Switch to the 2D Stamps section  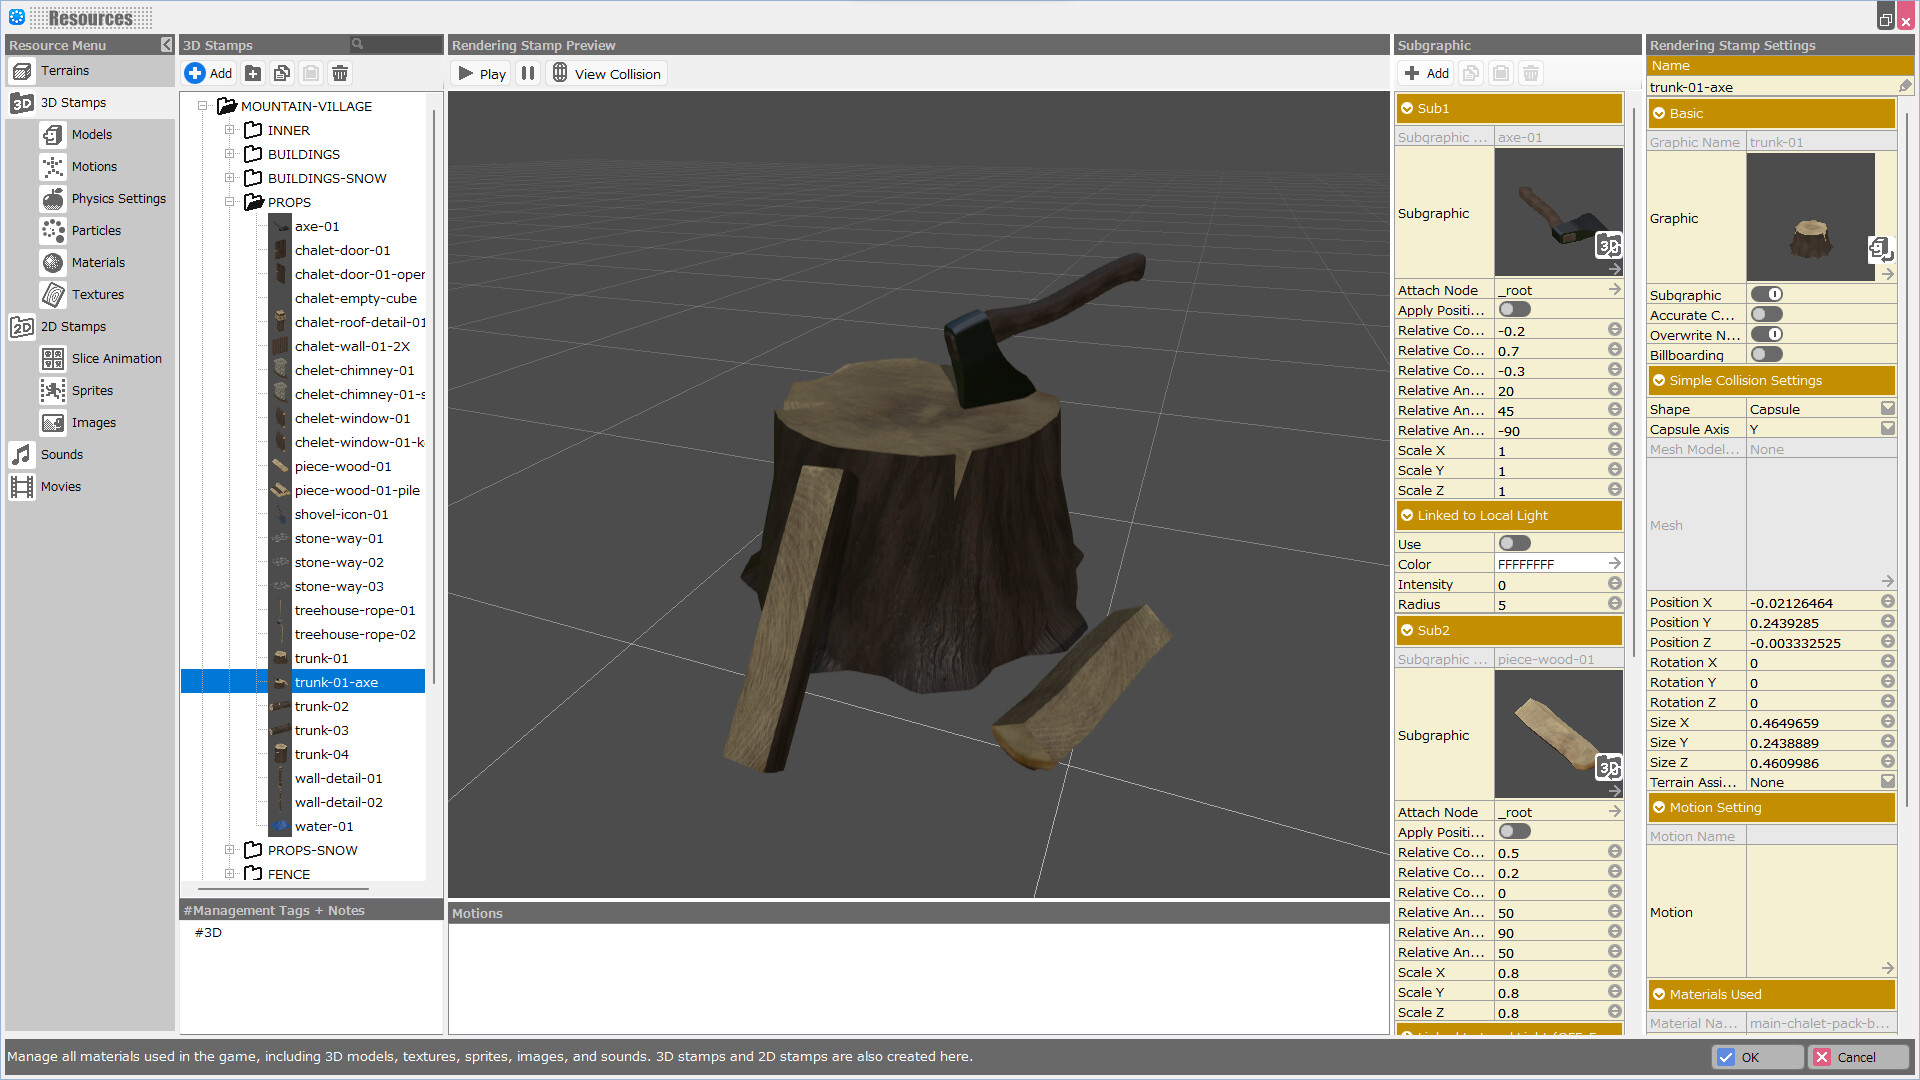22,326
